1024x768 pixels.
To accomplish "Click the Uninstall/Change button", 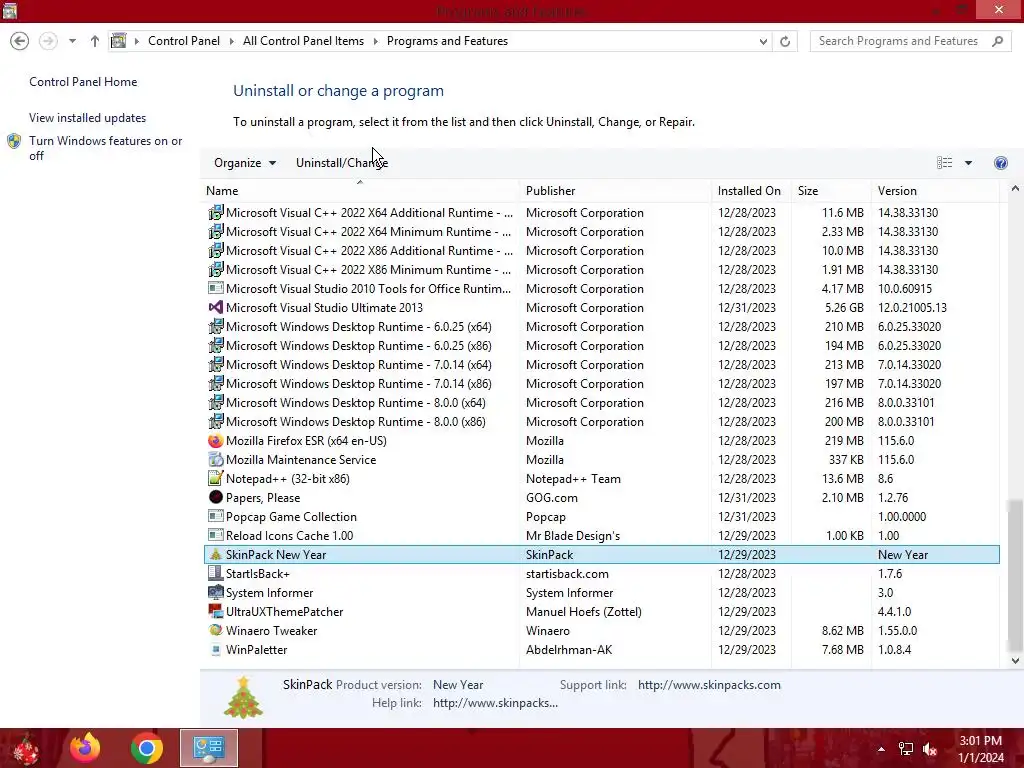I will coord(342,163).
